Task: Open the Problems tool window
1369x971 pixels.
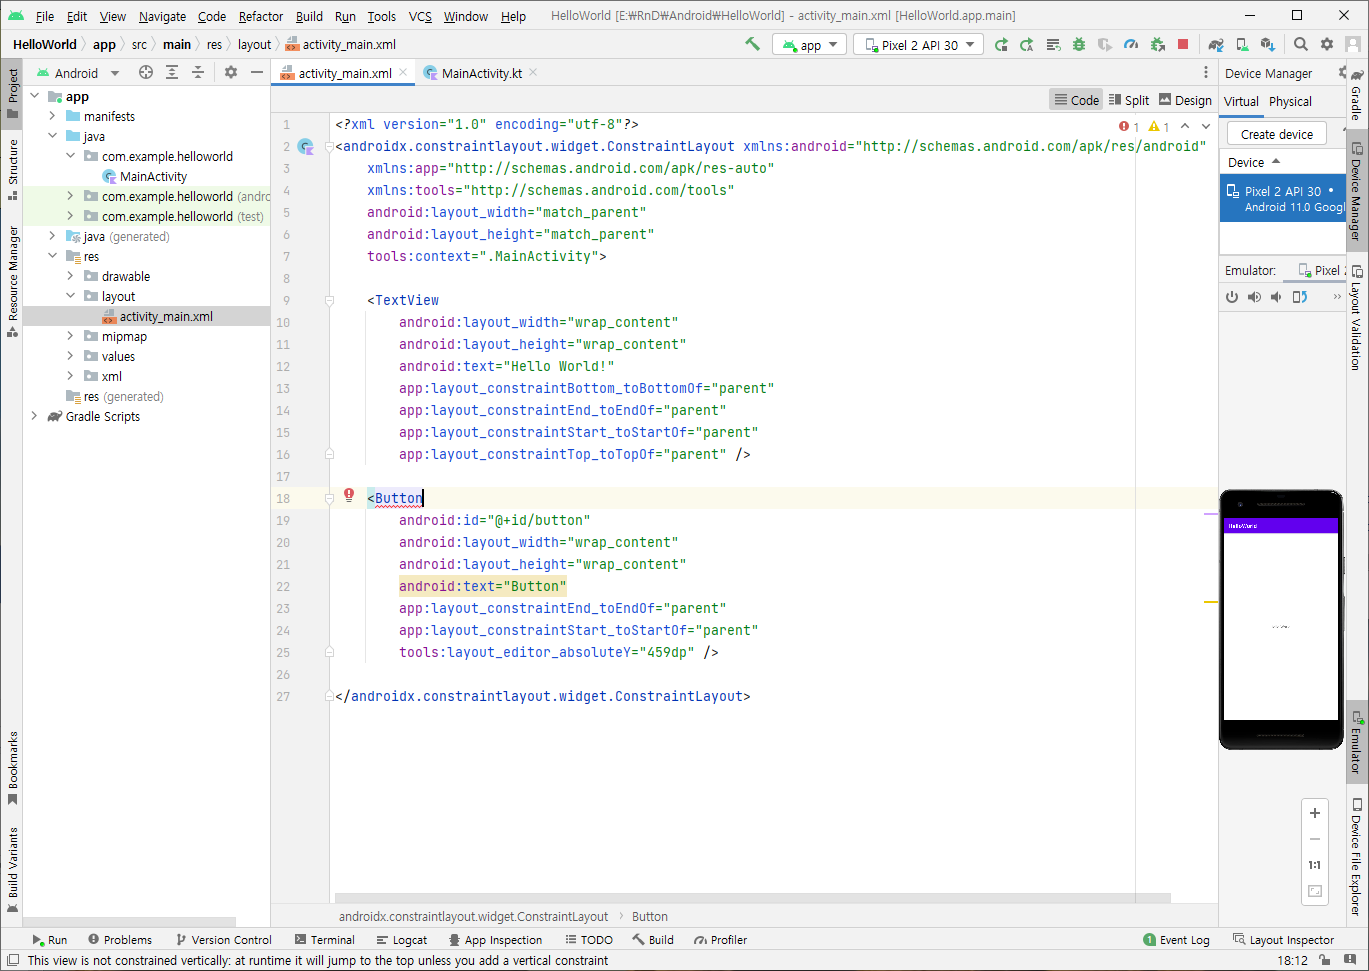Action: coord(120,940)
